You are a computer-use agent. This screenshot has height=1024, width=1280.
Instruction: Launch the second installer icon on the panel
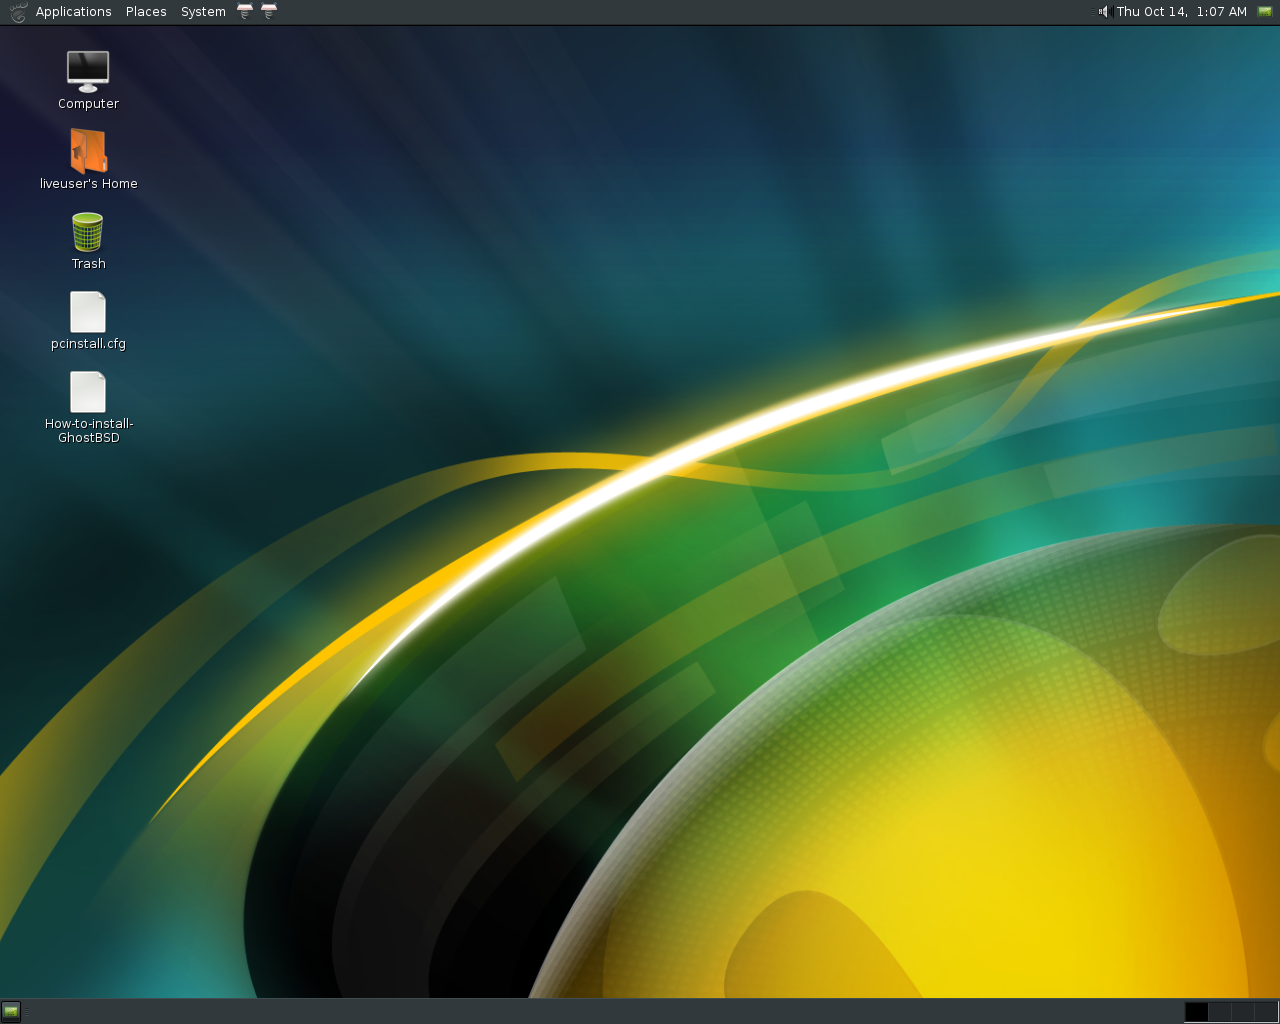click(x=268, y=11)
